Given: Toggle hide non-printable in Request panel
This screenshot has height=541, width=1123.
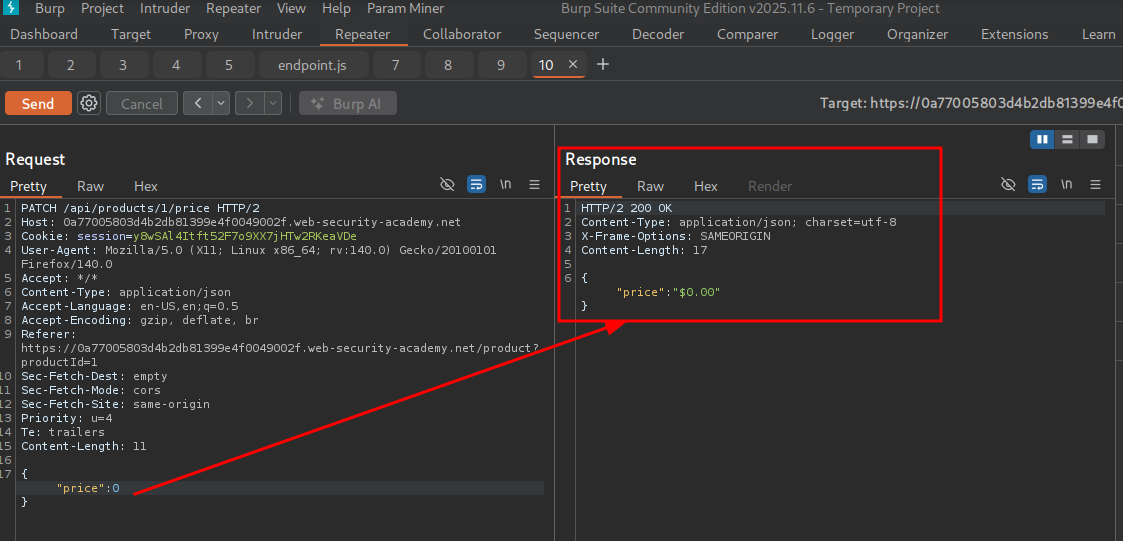Looking at the screenshot, I should coord(447,185).
